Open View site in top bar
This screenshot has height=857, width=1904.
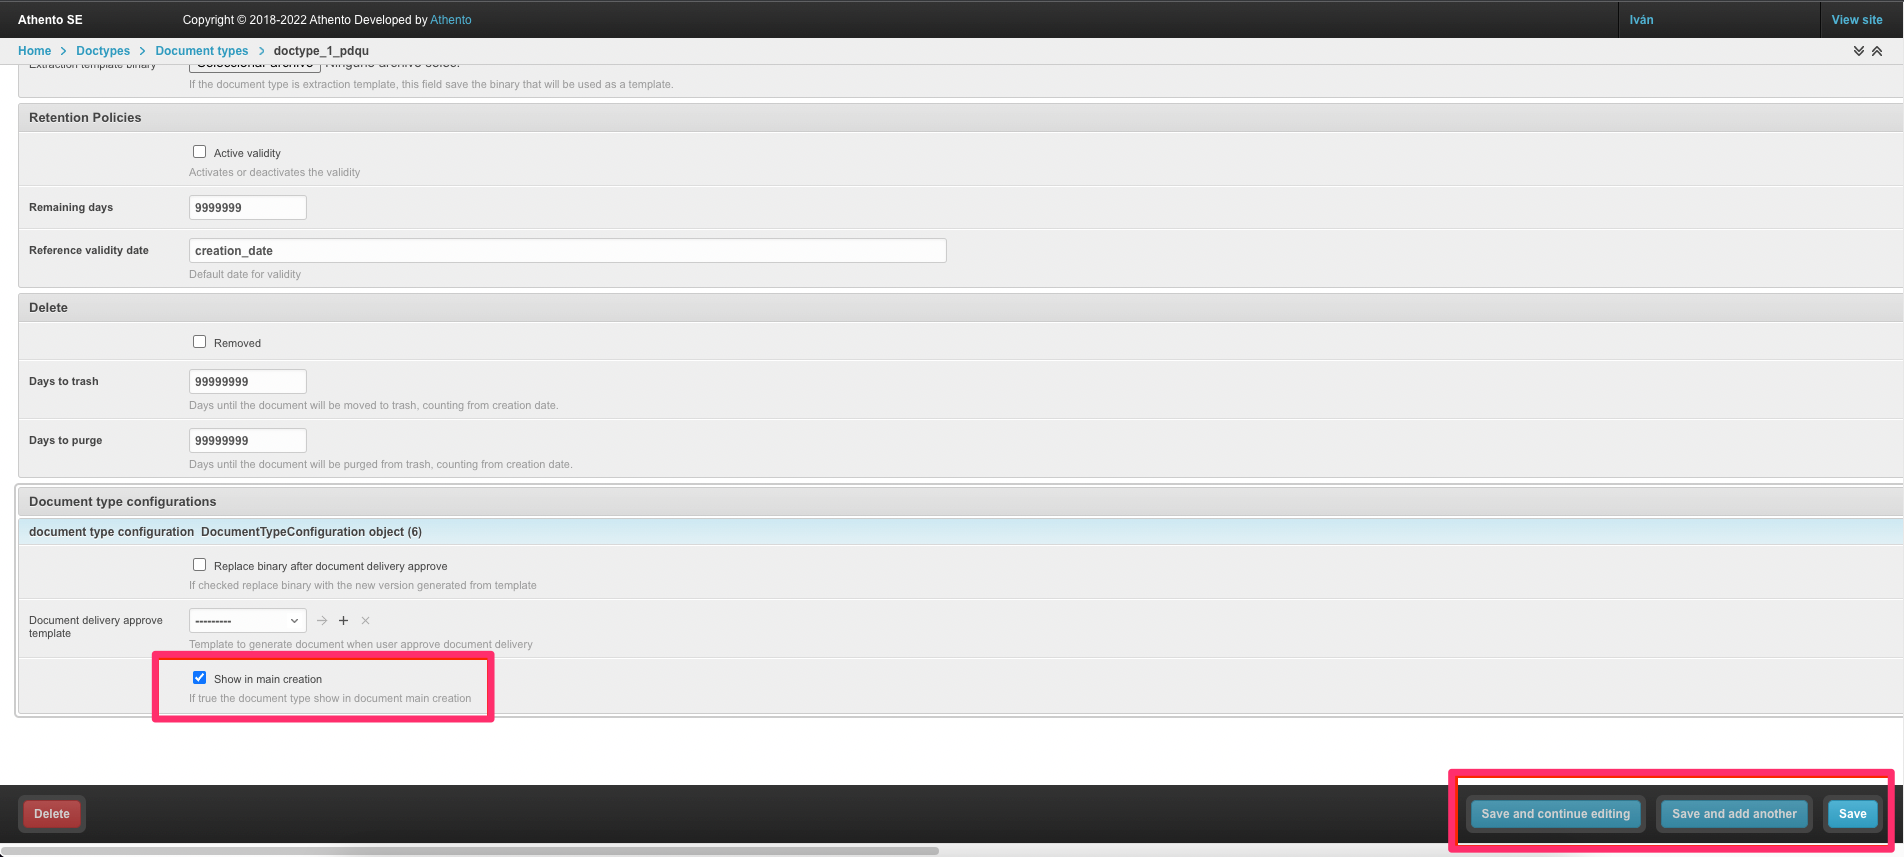[x=1856, y=20]
